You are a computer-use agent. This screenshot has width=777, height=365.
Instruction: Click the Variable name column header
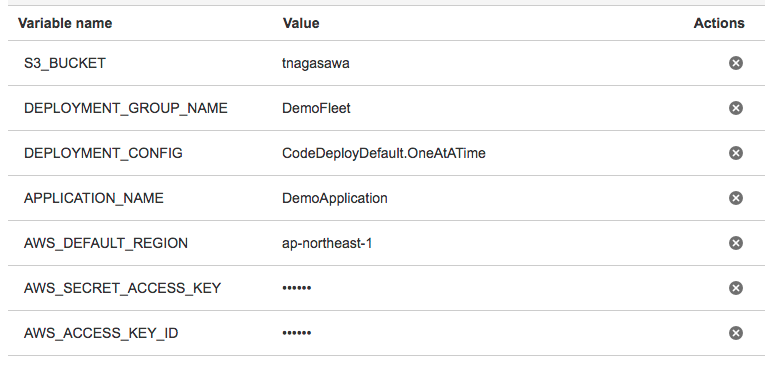pyautogui.click(x=65, y=23)
